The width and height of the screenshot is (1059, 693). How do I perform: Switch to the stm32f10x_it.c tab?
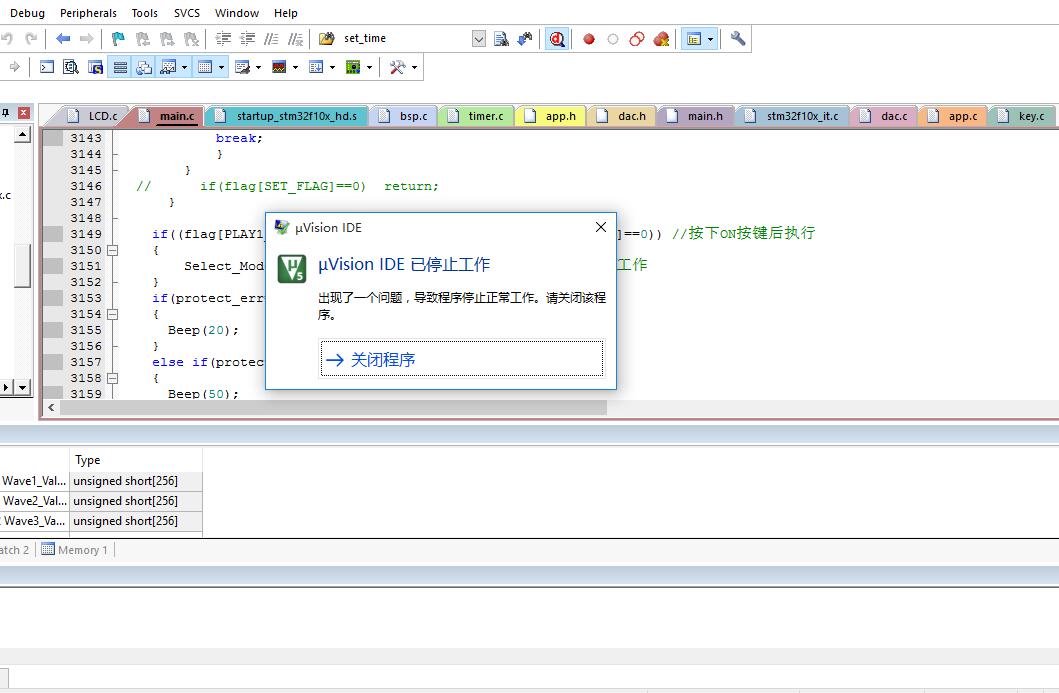795,116
